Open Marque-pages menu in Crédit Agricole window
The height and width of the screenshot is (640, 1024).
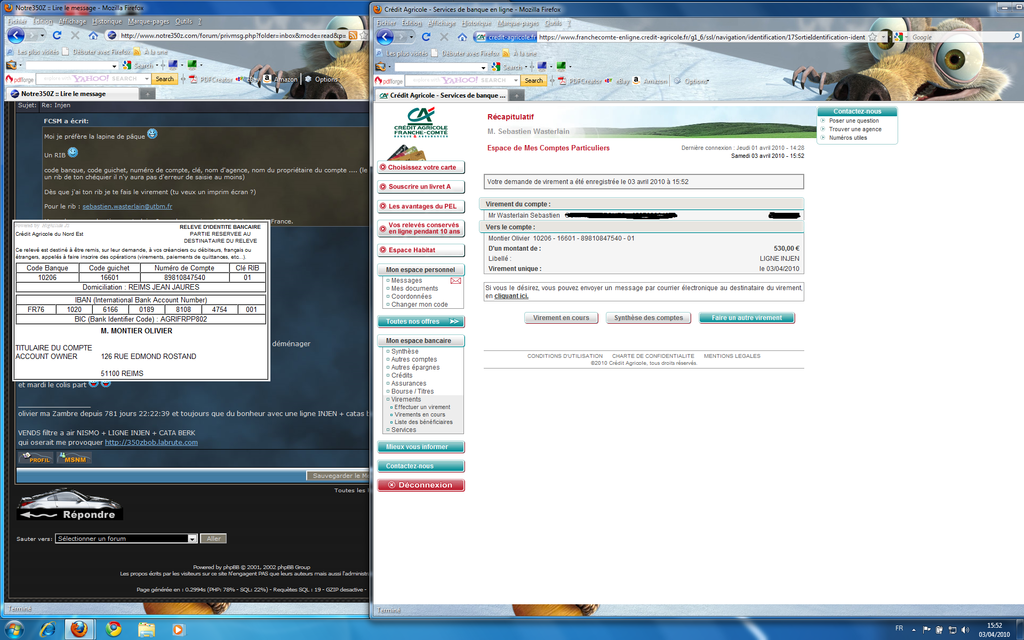519,23
